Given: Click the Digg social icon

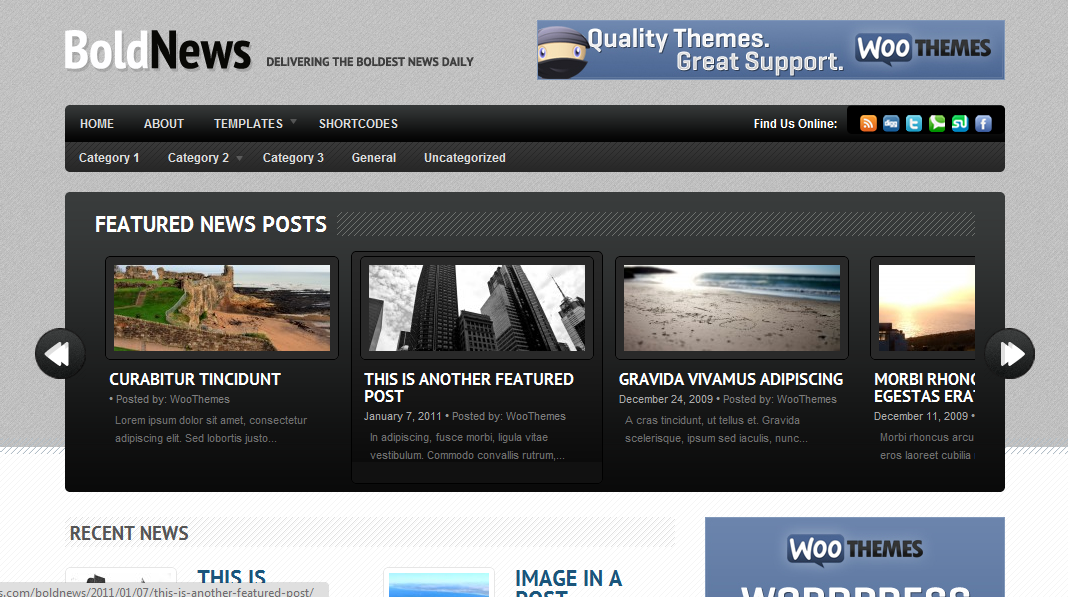Looking at the screenshot, I should 890,123.
